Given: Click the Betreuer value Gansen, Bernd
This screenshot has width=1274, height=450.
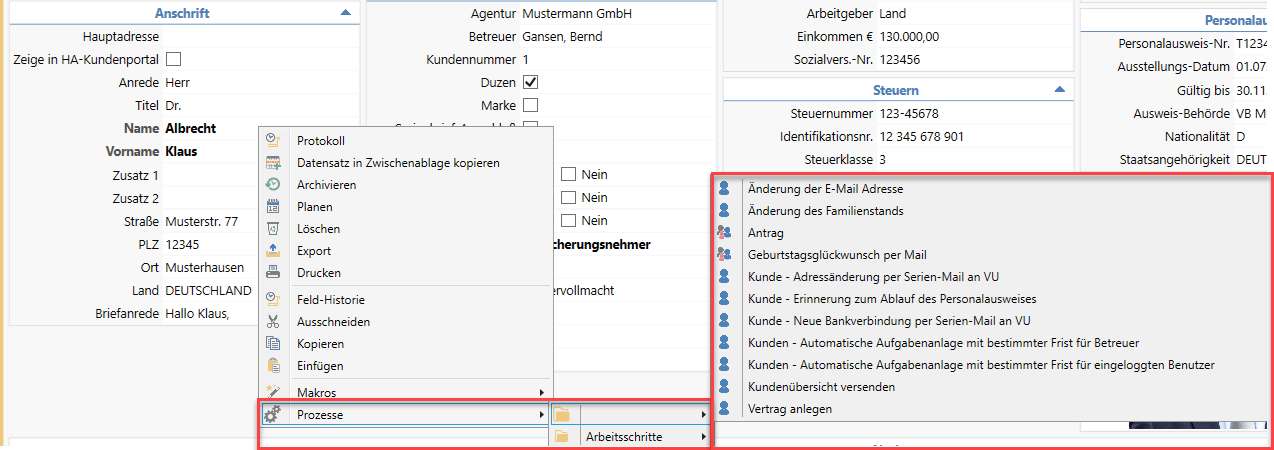Looking at the screenshot, I should tap(562, 37).
